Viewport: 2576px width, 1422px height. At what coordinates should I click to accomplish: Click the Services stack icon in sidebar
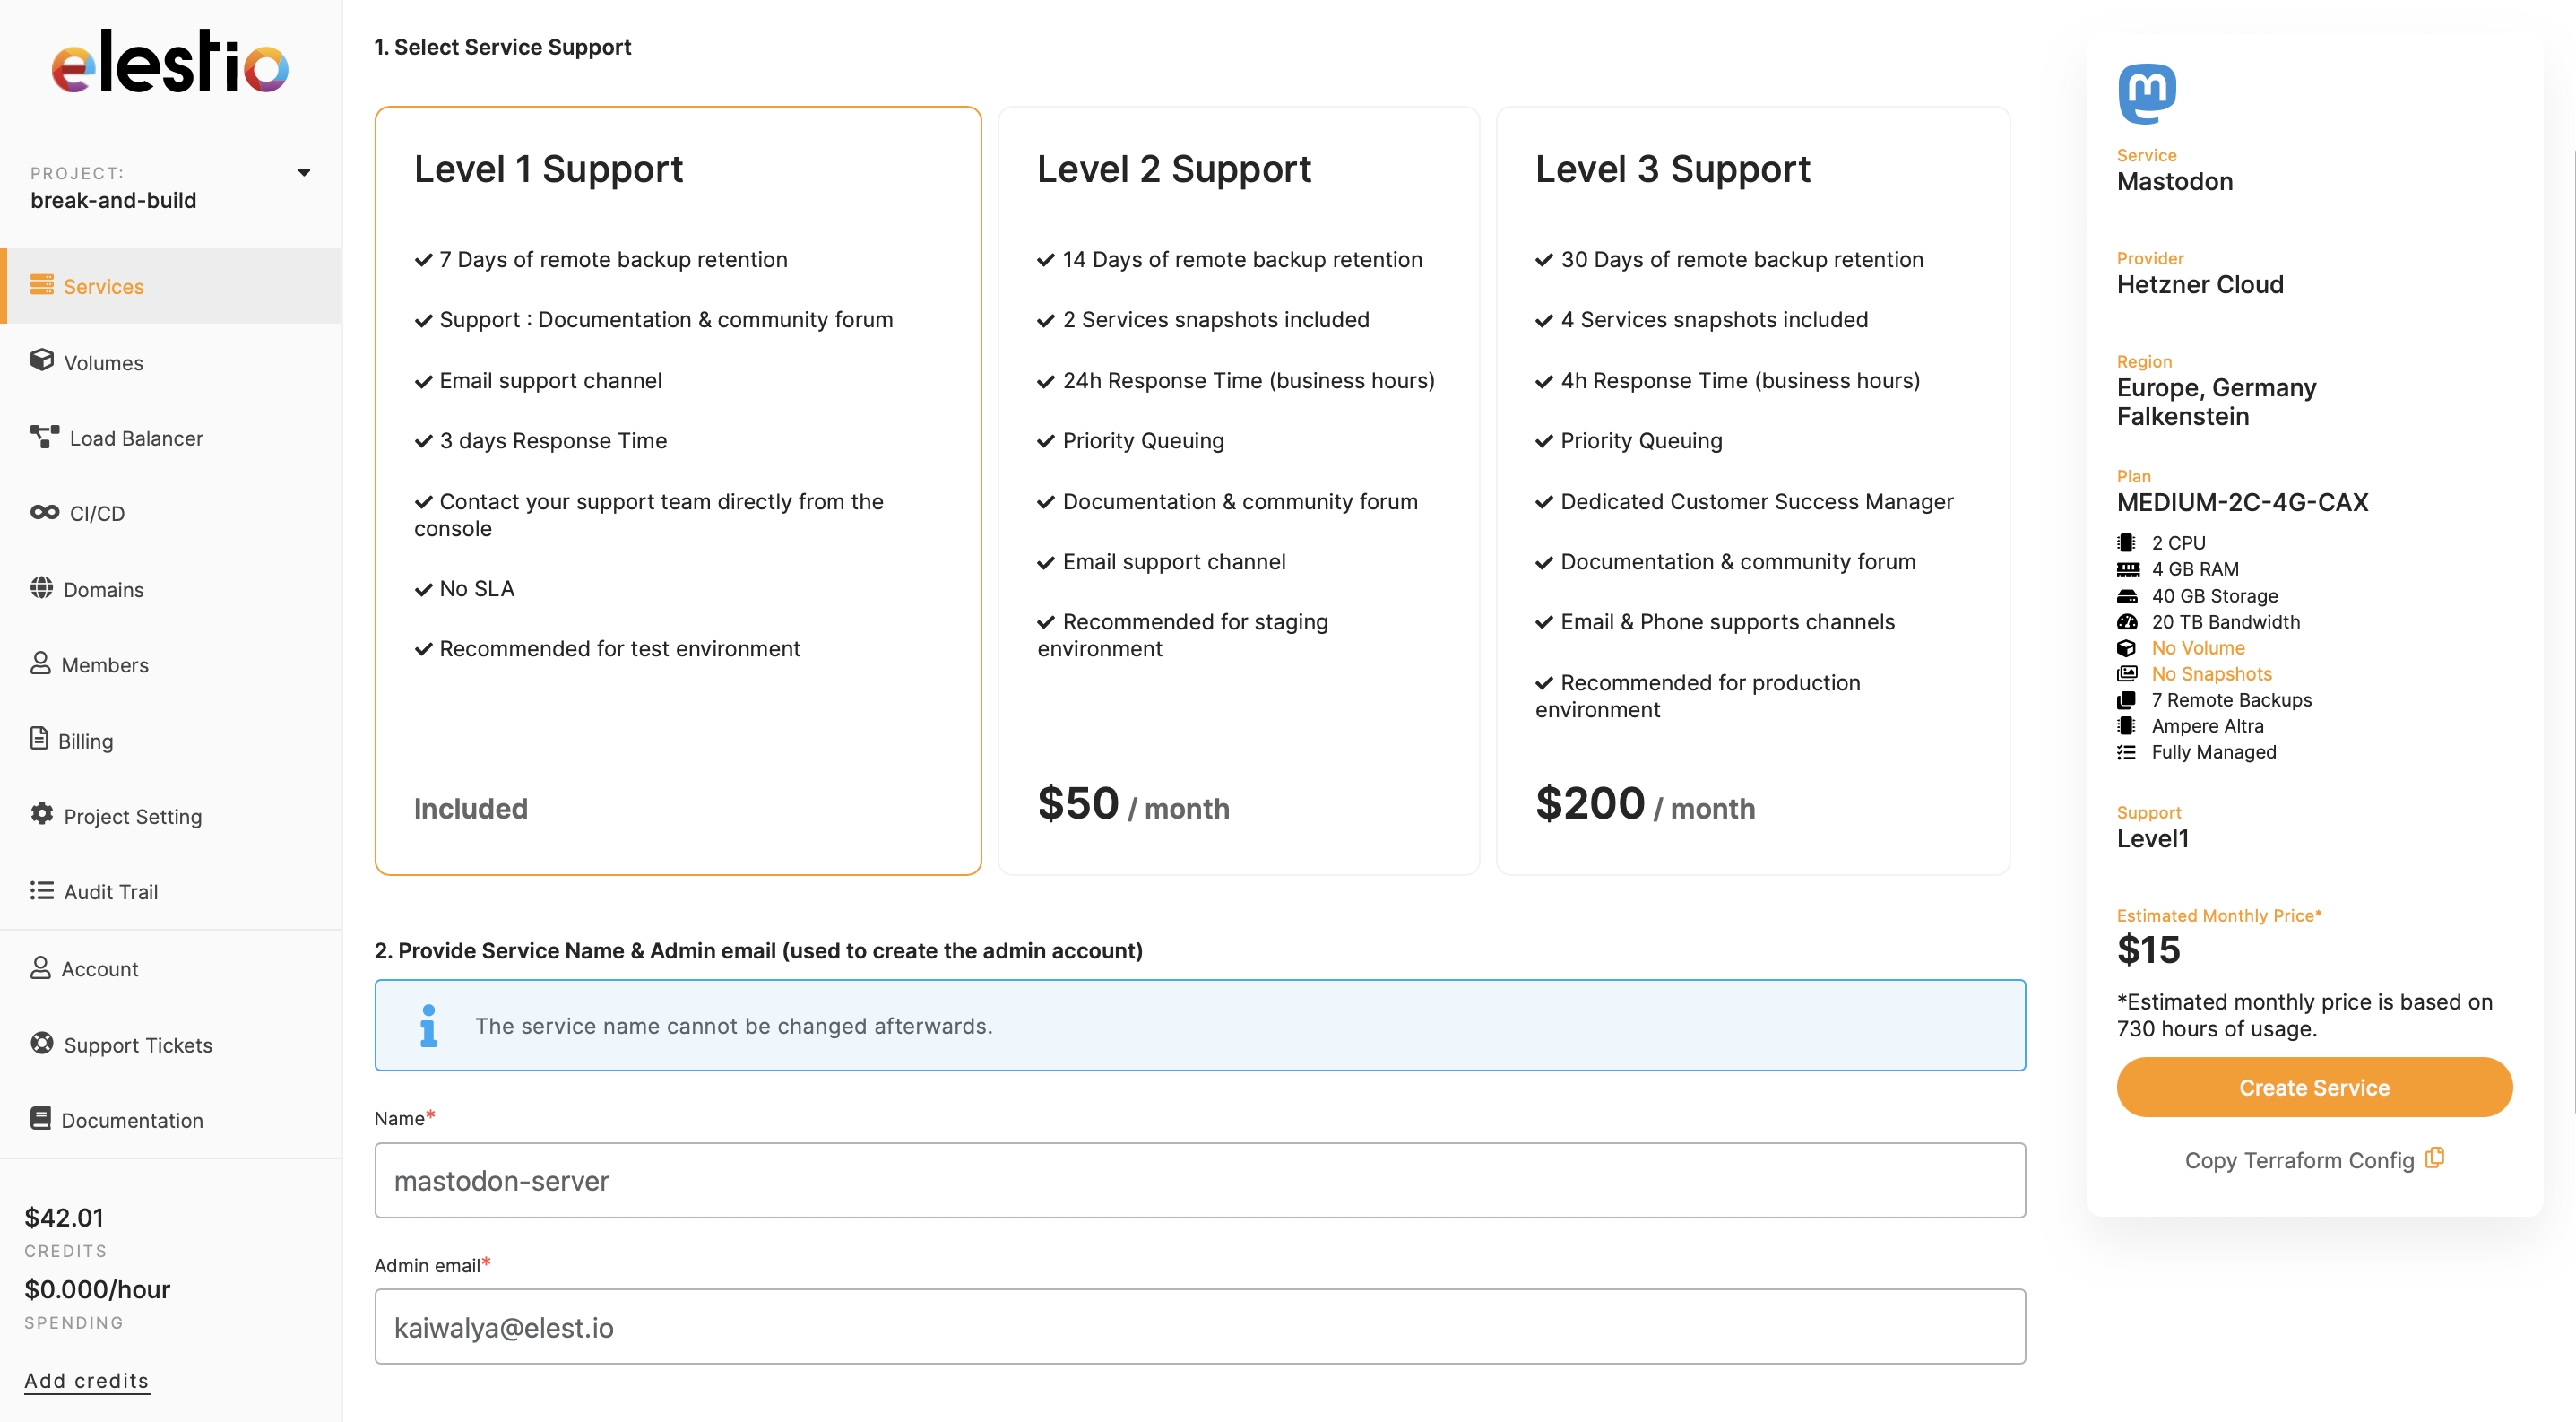(42, 285)
